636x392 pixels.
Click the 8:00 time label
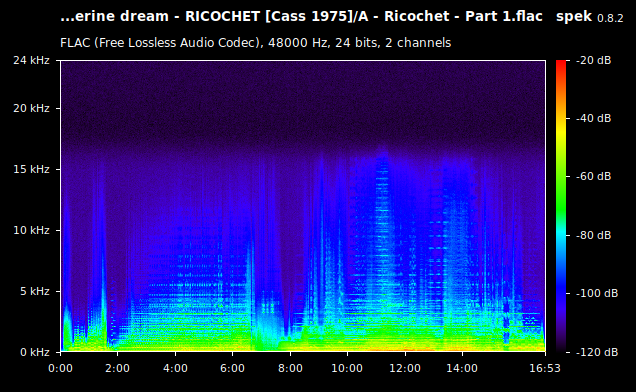coord(290,368)
